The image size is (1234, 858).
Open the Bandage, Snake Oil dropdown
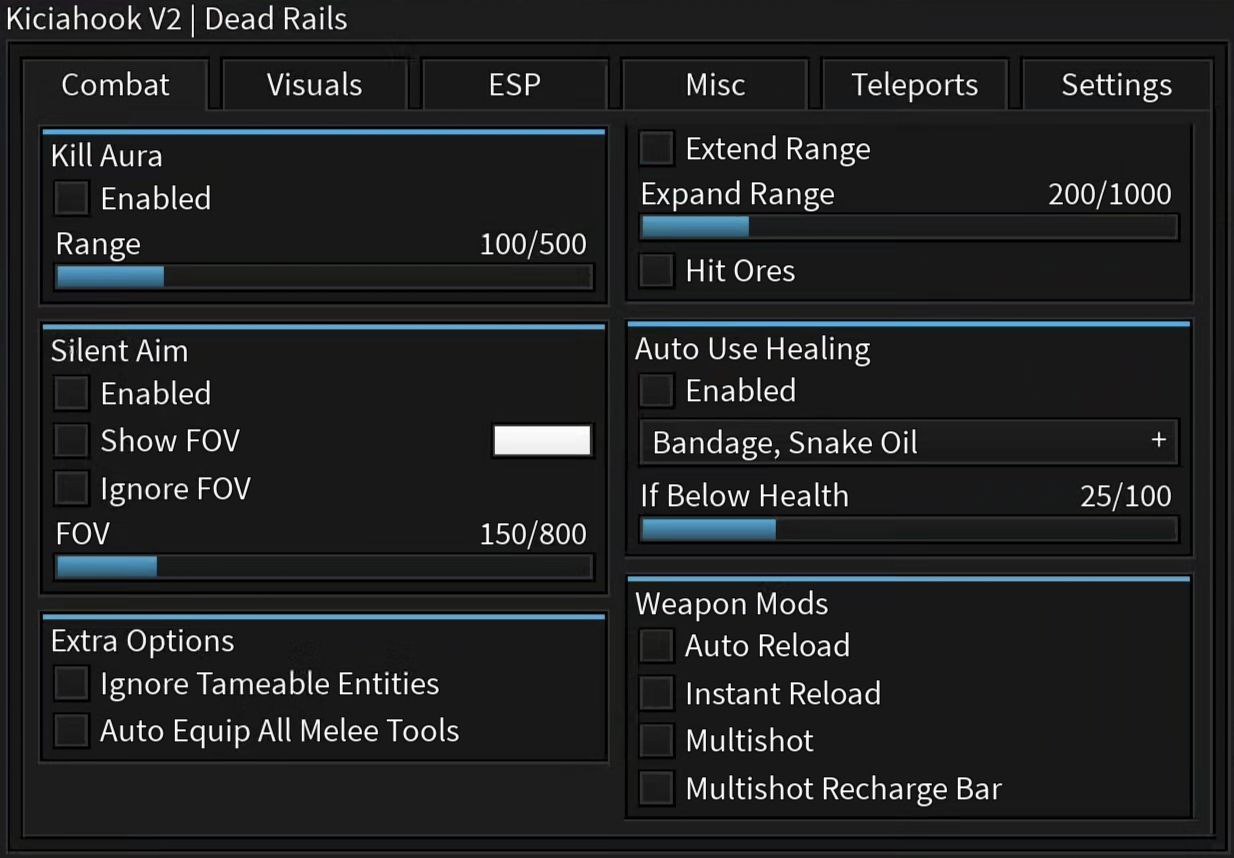908,442
